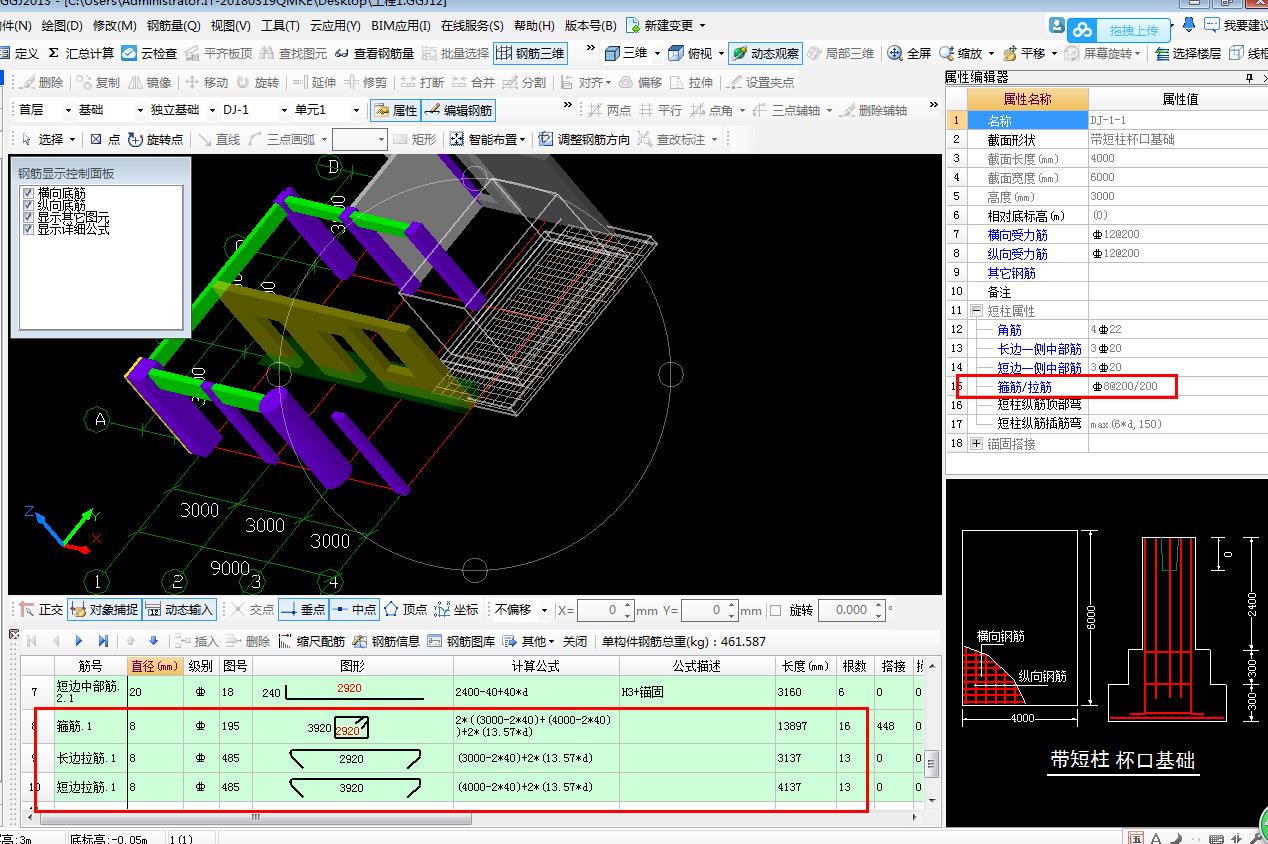Click the 汇总计算 summary calculation tool
1268x844 pixels.
click(x=81, y=53)
